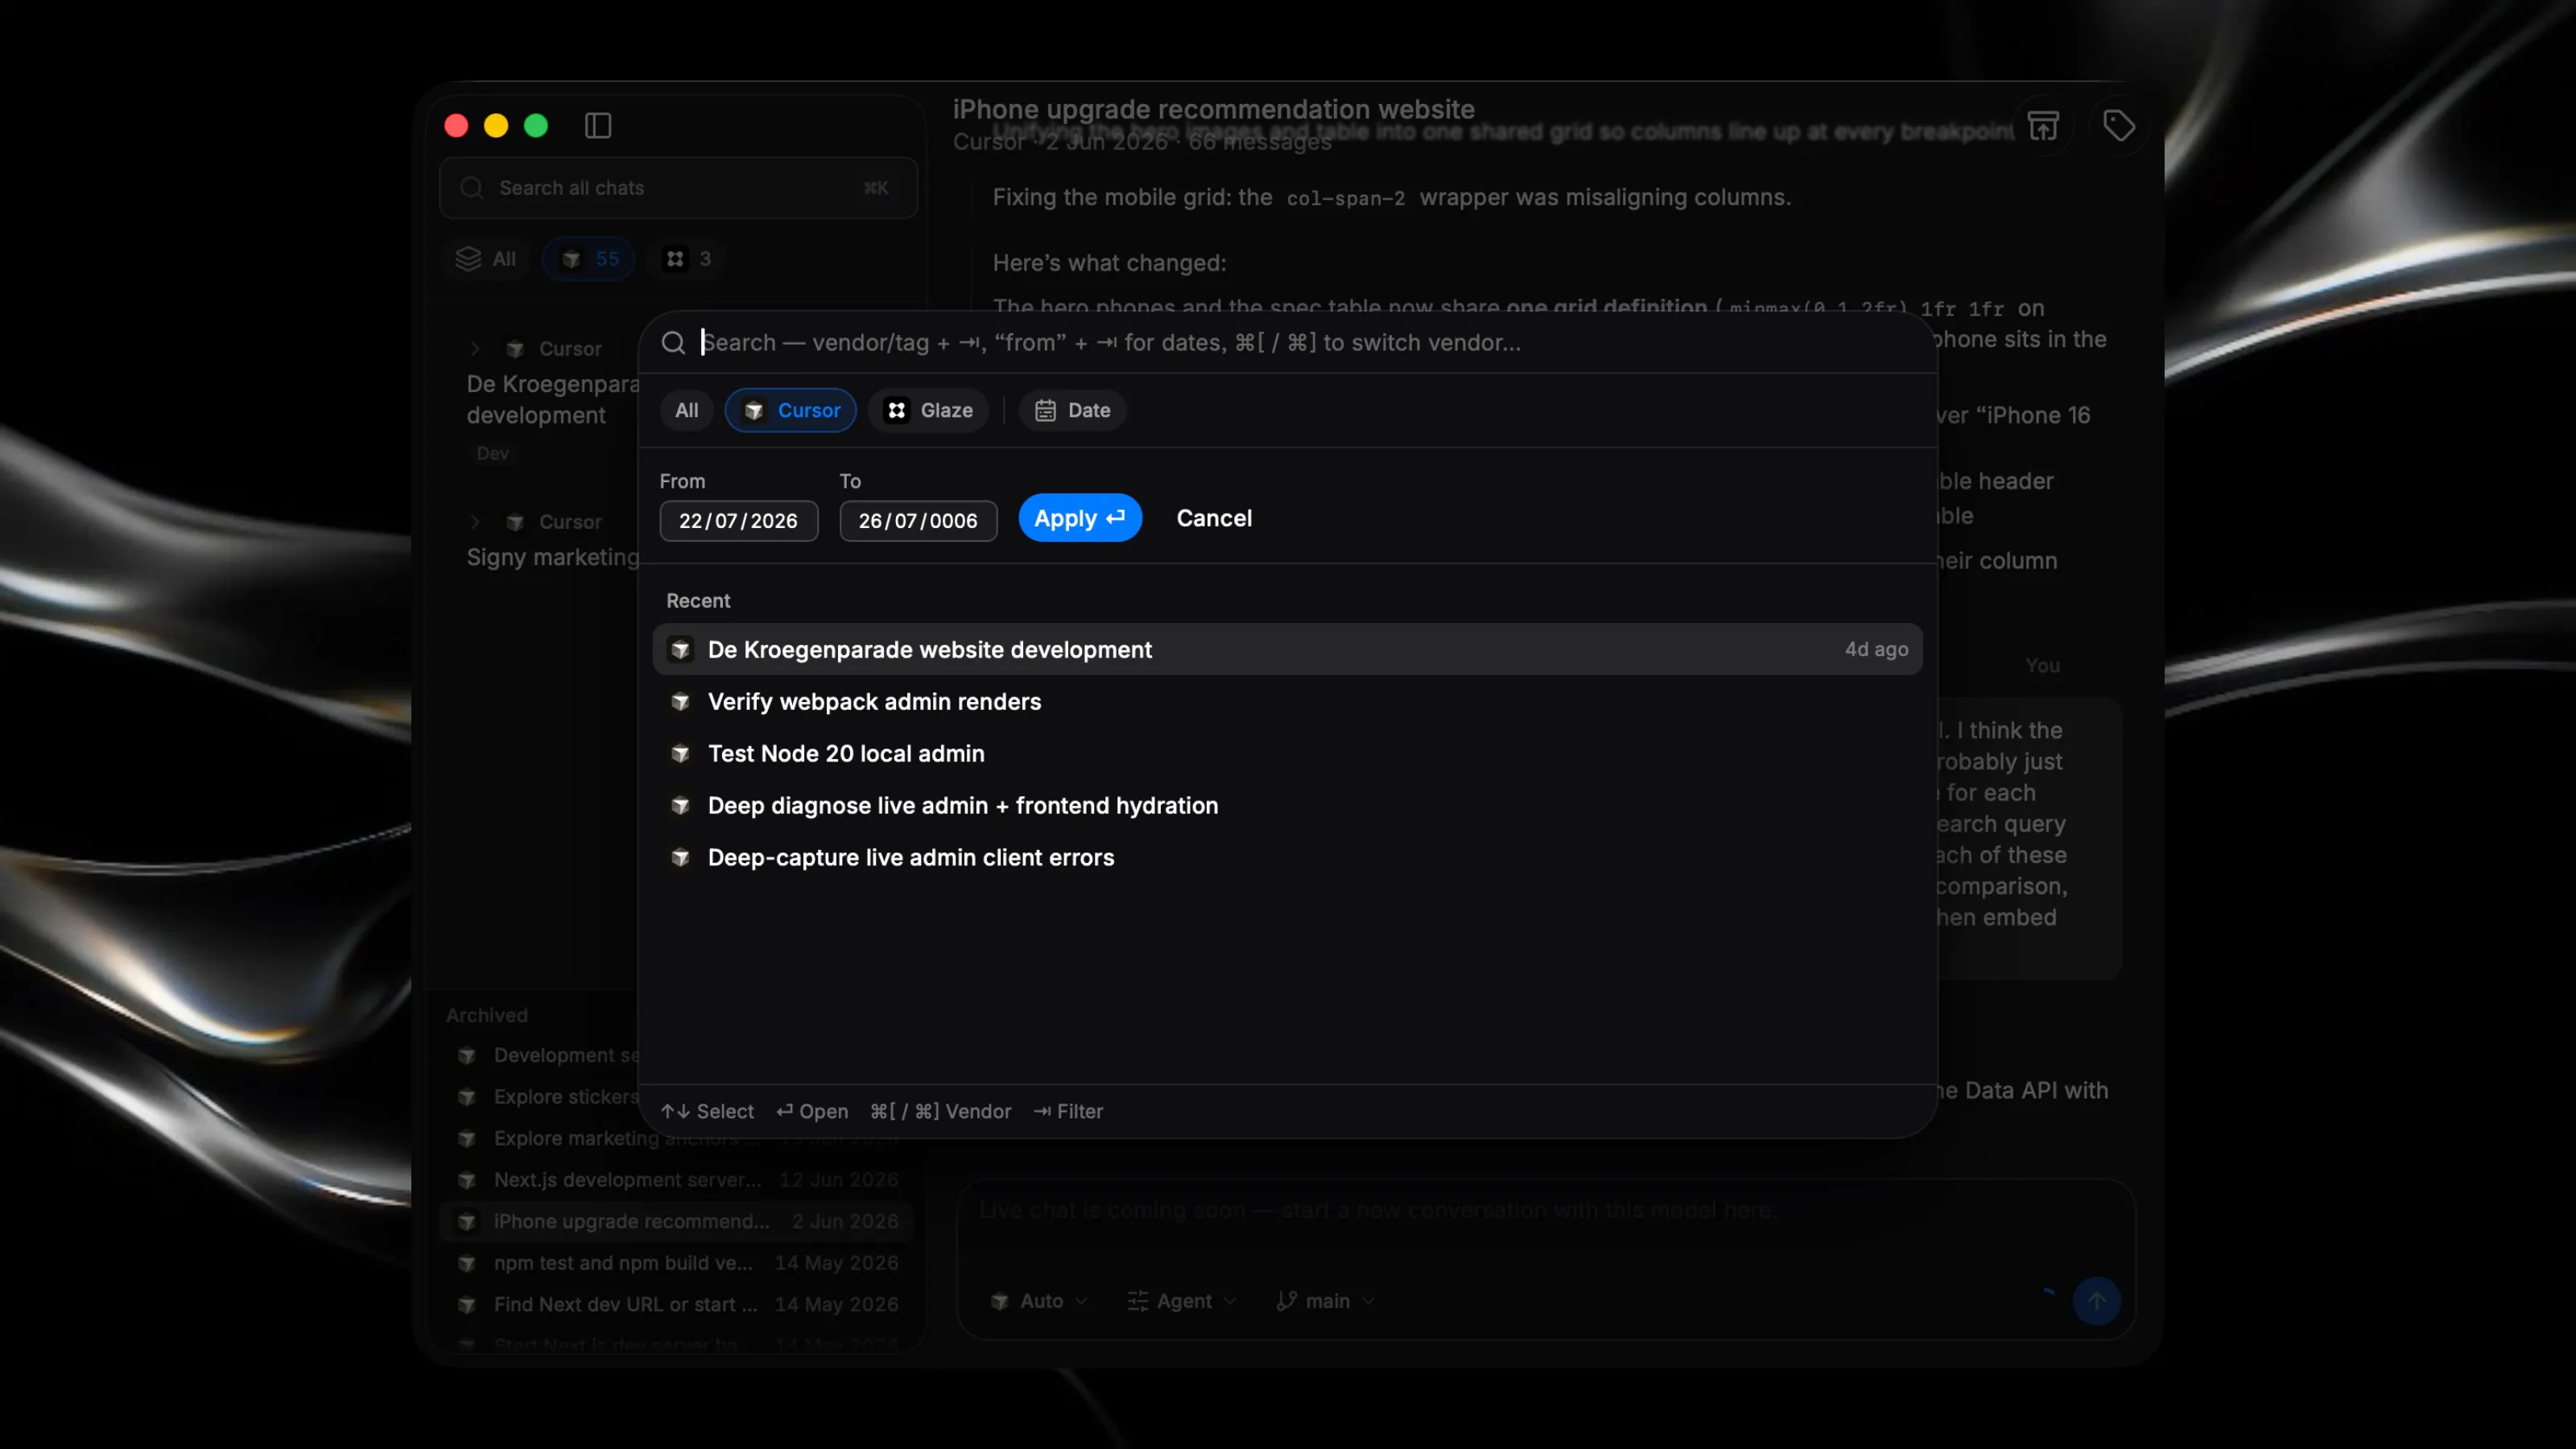This screenshot has width=2576, height=1449.
Task: Click the icon beside Verify webpack admin renders
Action: (681, 702)
